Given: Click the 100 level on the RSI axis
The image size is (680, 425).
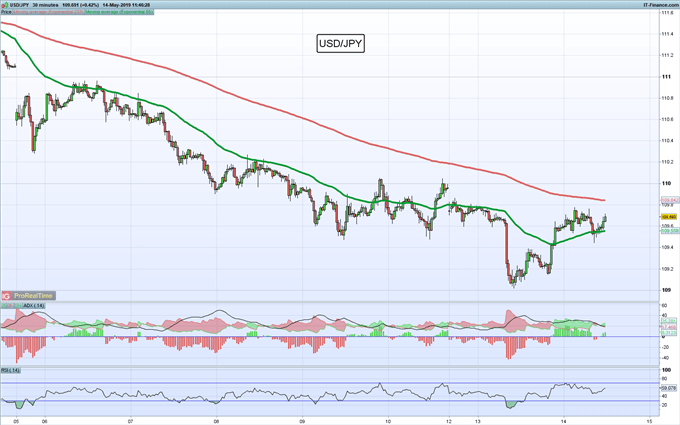Looking at the screenshot, I should [x=666, y=370].
